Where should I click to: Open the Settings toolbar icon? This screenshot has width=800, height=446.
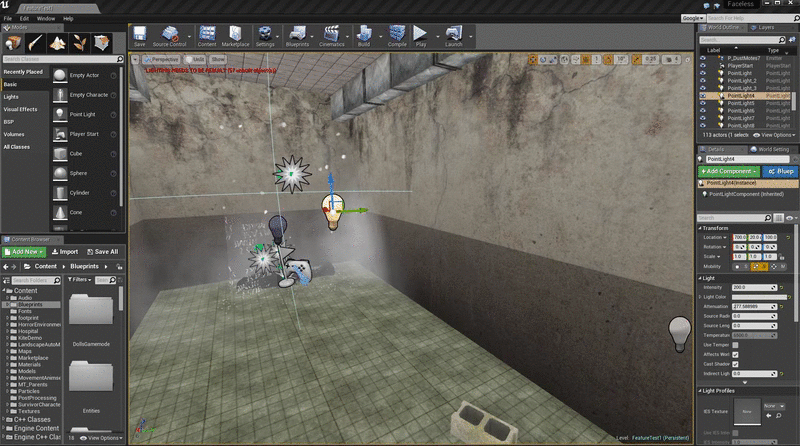pos(265,36)
